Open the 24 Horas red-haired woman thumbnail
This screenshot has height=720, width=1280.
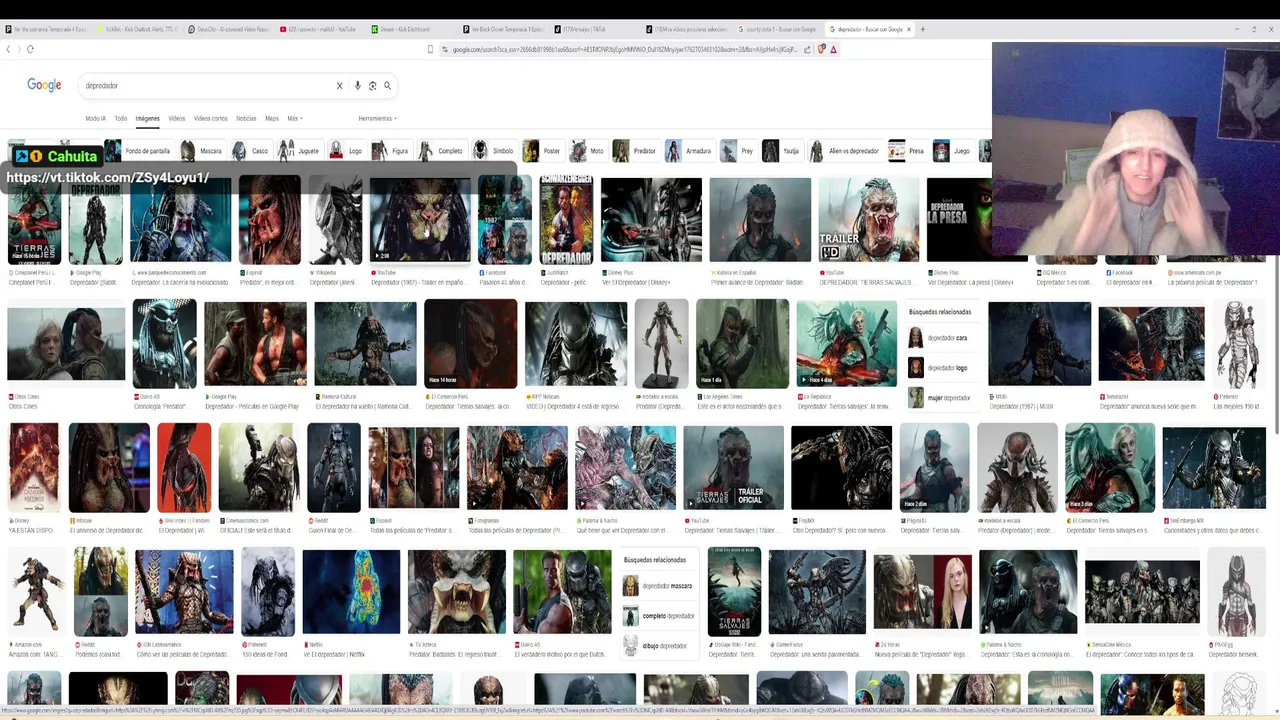coord(922,591)
